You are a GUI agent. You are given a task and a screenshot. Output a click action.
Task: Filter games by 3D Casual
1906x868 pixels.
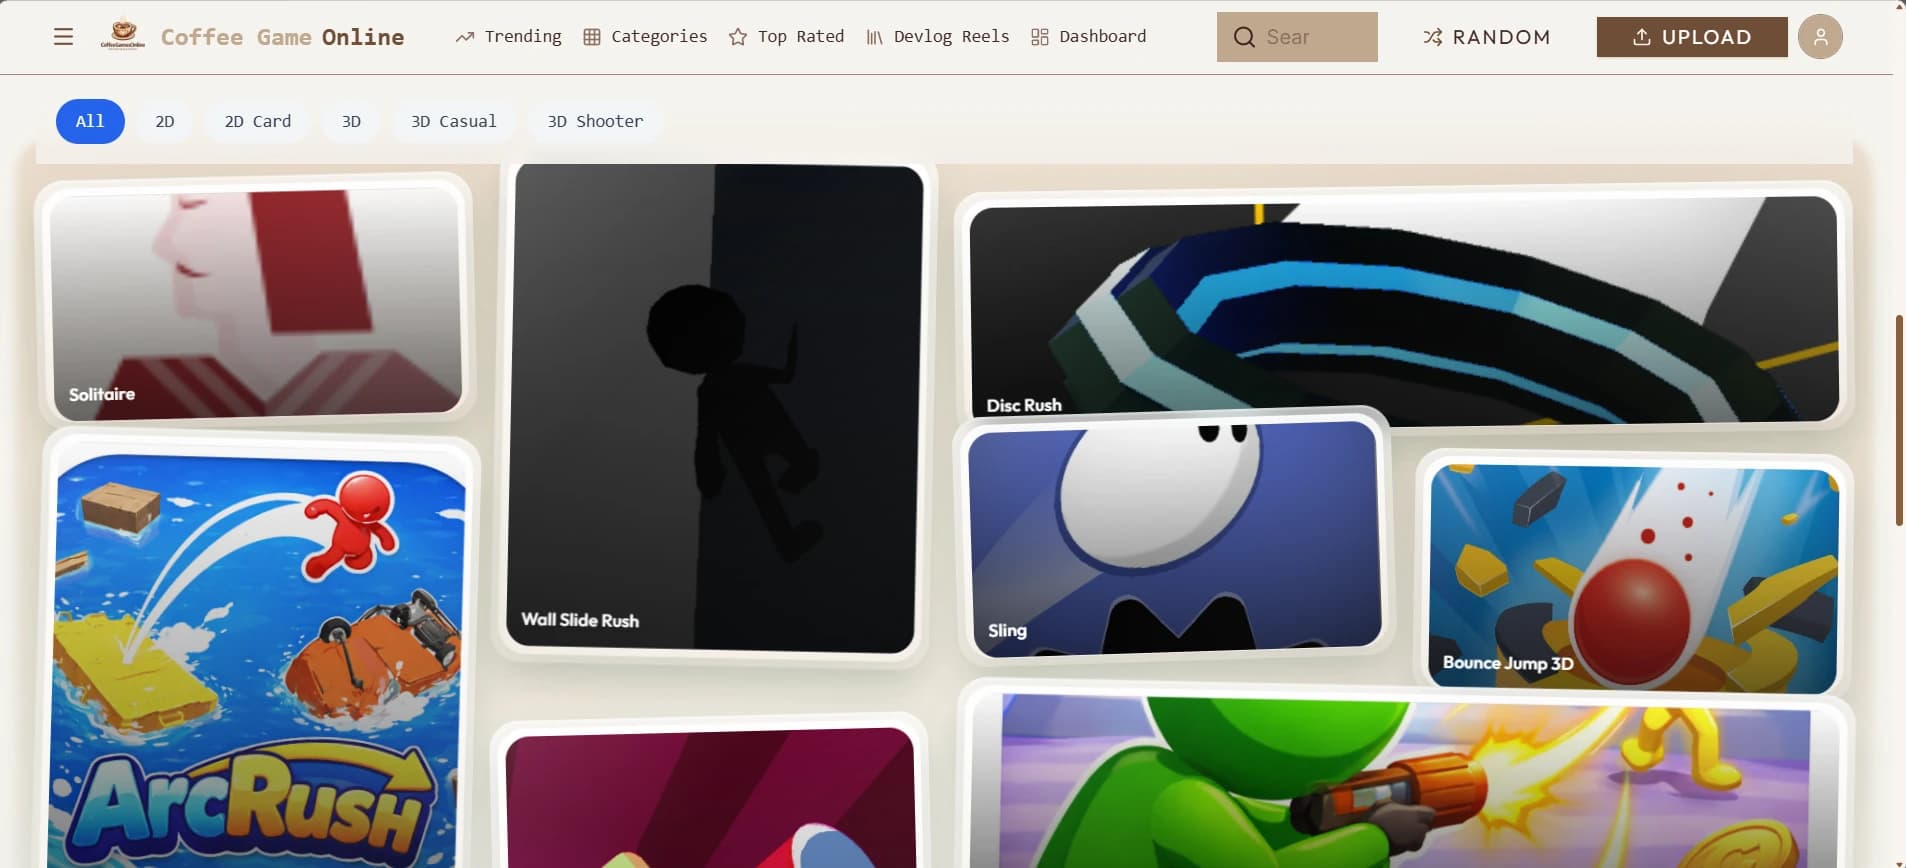pos(454,121)
